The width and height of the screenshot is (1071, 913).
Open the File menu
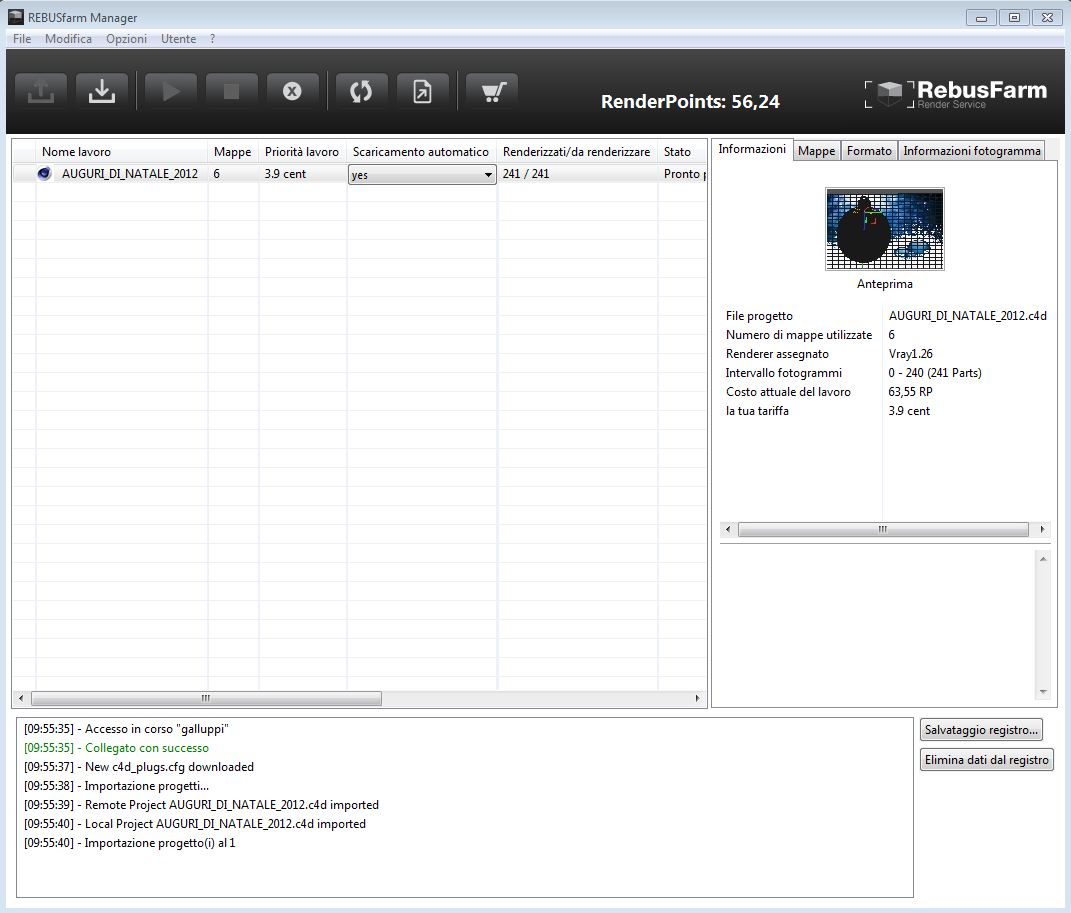pyautogui.click(x=22, y=39)
